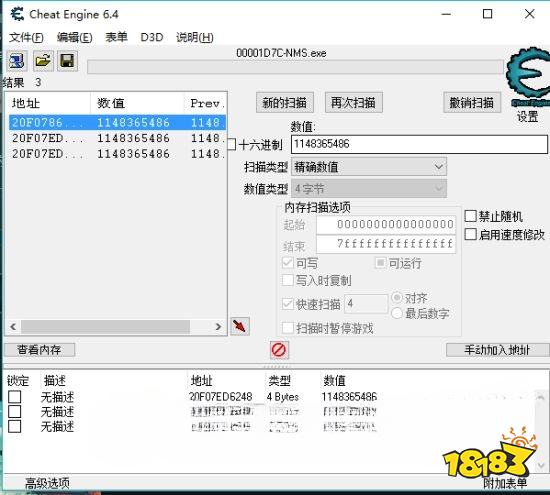Click the 地址 column header in results
This screenshot has height=495, width=550.
[48, 103]
